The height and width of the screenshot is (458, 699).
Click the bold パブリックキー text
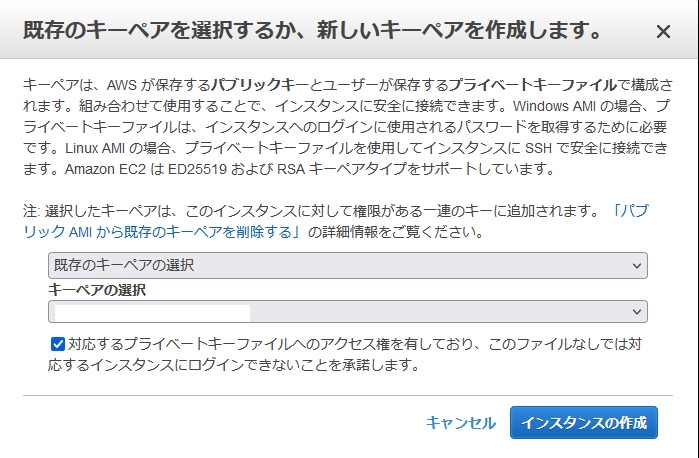point(259,85)
